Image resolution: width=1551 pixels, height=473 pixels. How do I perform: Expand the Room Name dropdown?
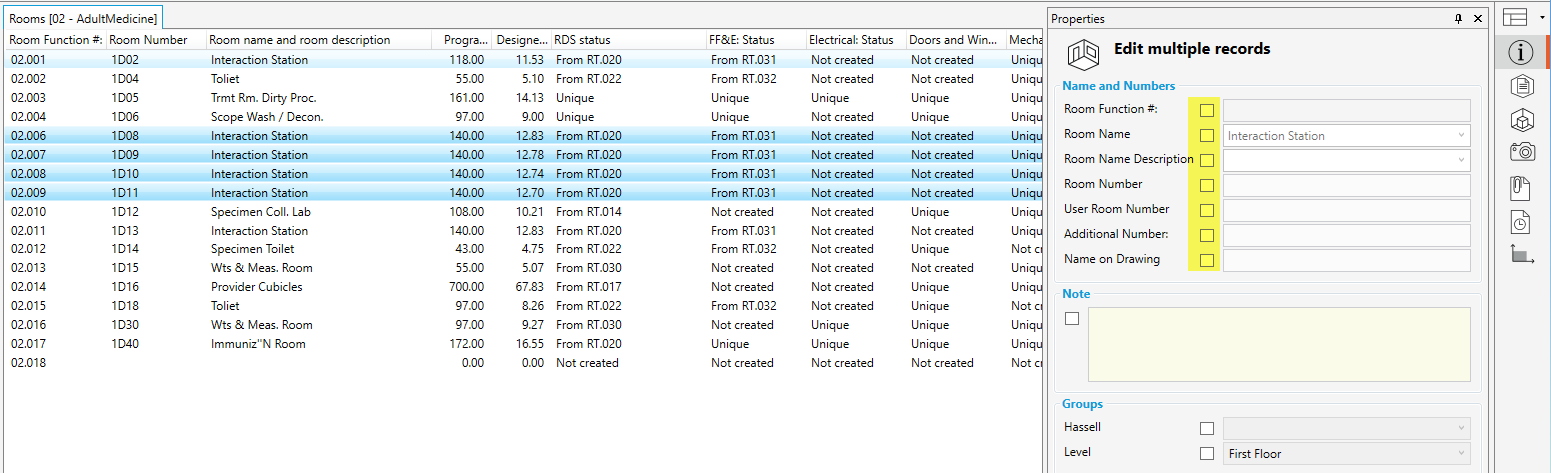(1461, 135)
